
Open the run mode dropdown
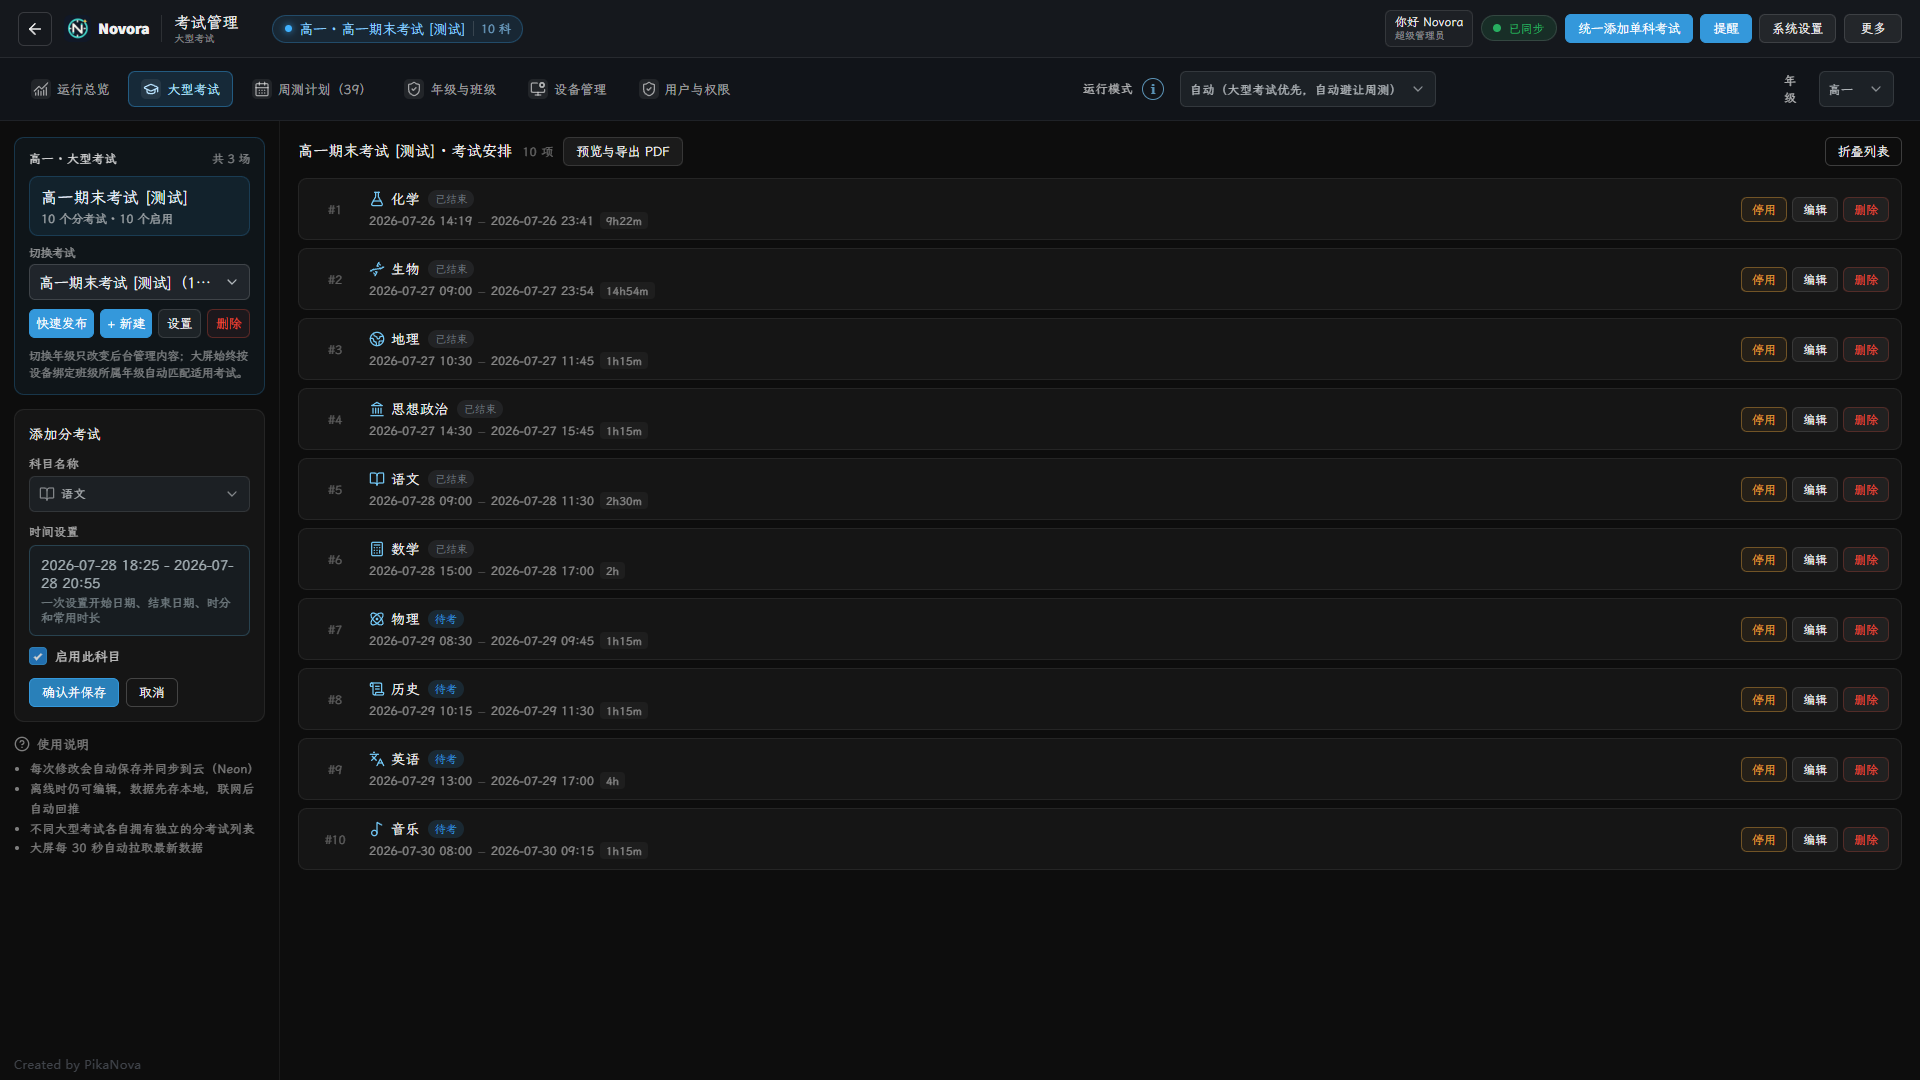pyautogui.click(x=1307, y=89)
